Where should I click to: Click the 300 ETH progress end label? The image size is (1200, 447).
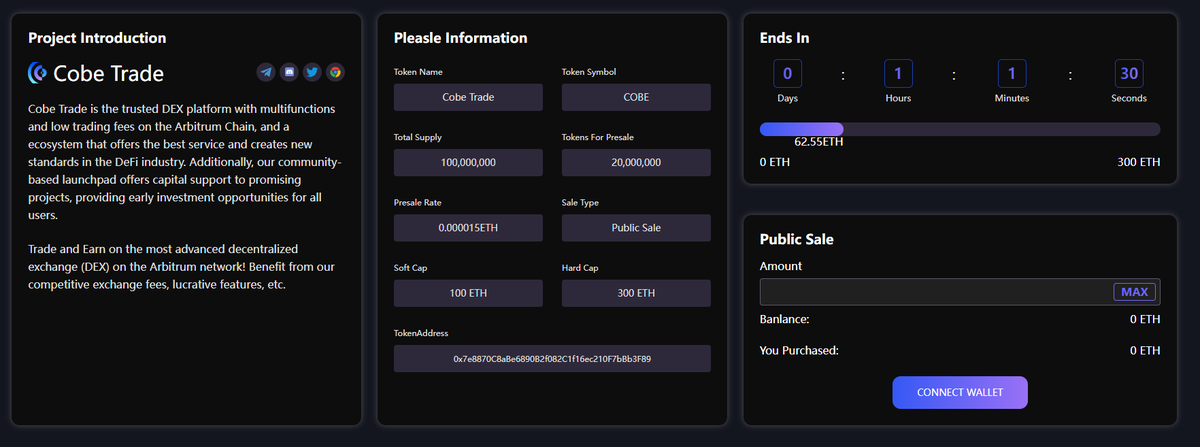[1139, 162]
